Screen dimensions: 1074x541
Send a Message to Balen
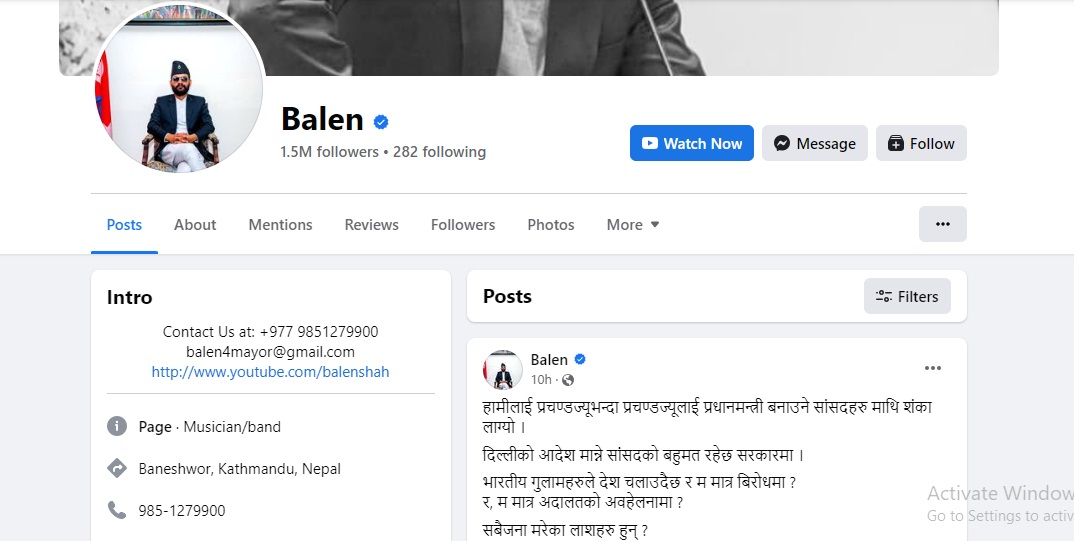pyautogui.click(x=814, y=143)
